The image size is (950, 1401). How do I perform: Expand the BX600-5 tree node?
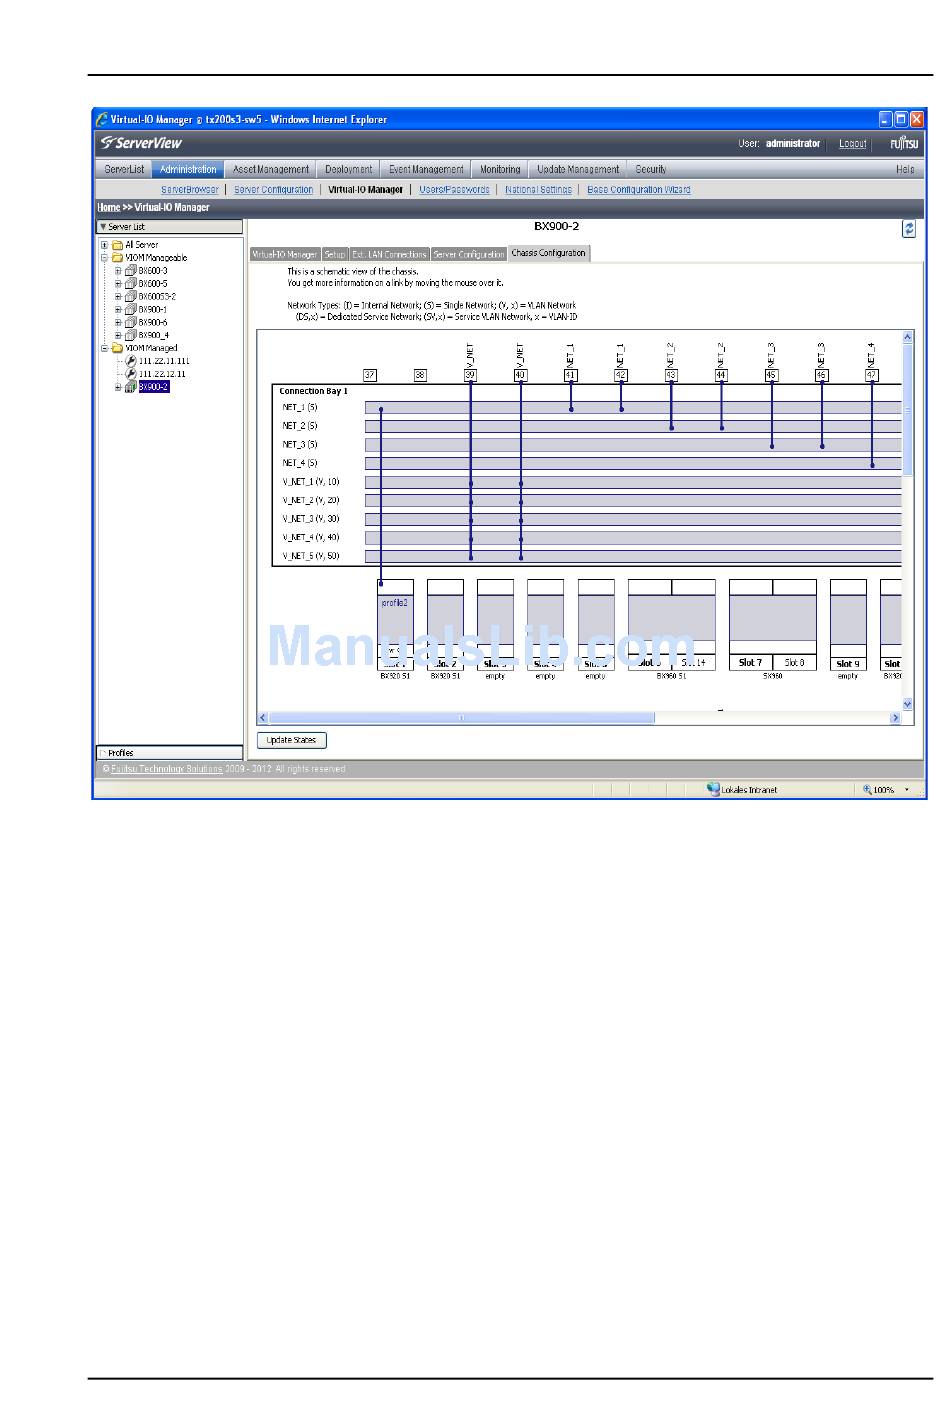coord(117,283)
